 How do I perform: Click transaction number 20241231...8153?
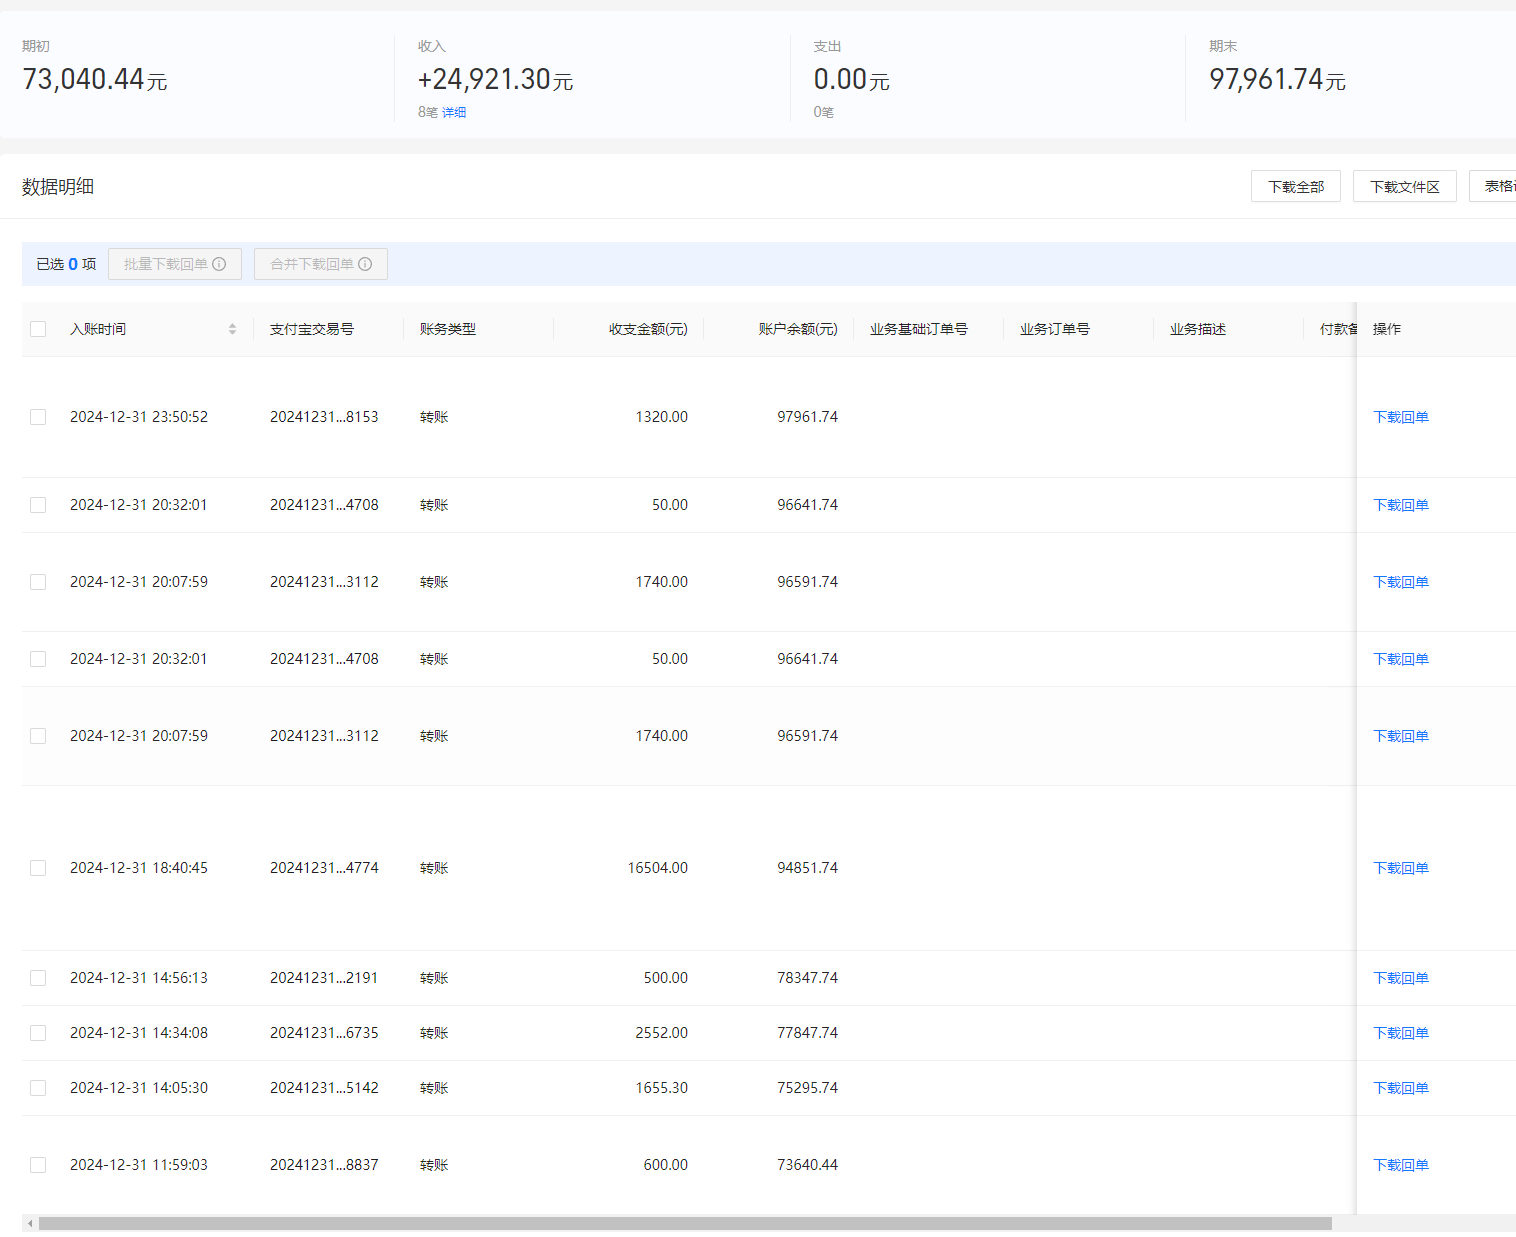pyautogui.click(x=324, y=417)
